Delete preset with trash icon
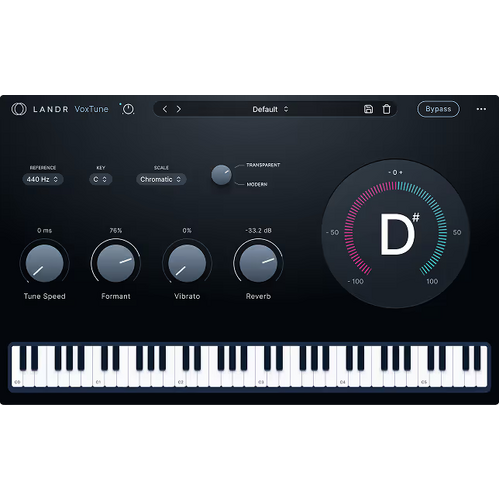 tap(386, 109)
